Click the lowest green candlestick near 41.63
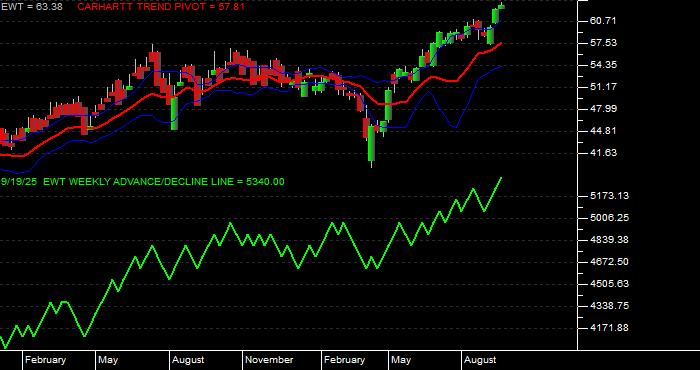This screenshot has height=370, width=700. coord(371,144)
